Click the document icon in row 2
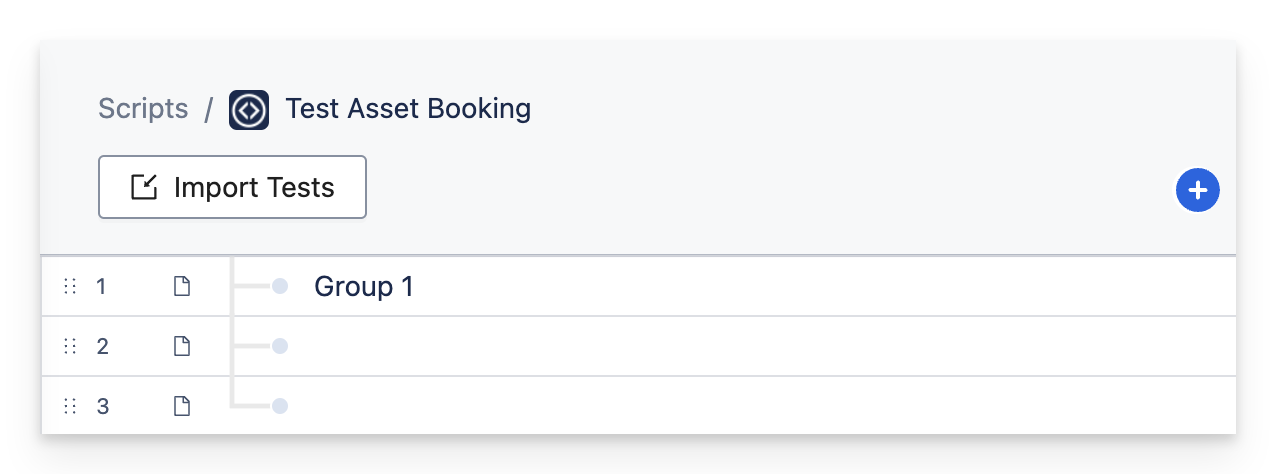 tap(182, 347)
